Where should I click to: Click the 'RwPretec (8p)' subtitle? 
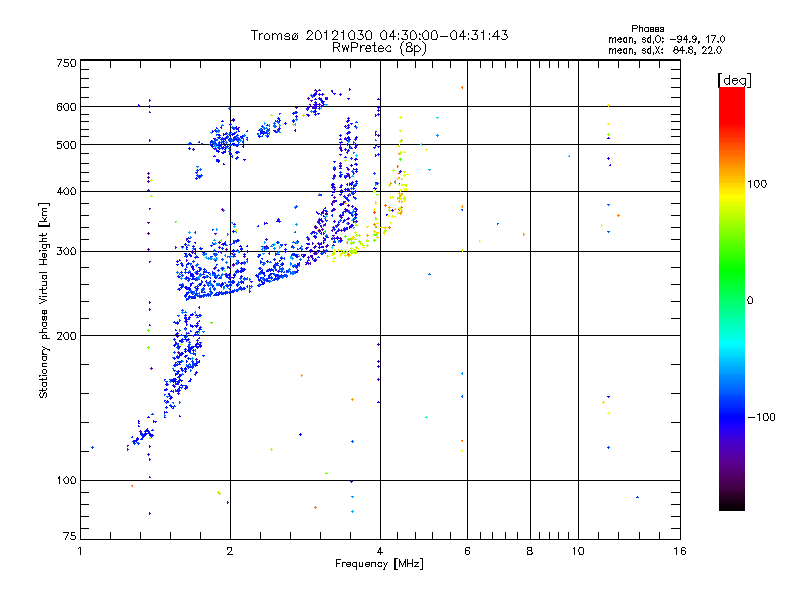click(x=379, y=48)
